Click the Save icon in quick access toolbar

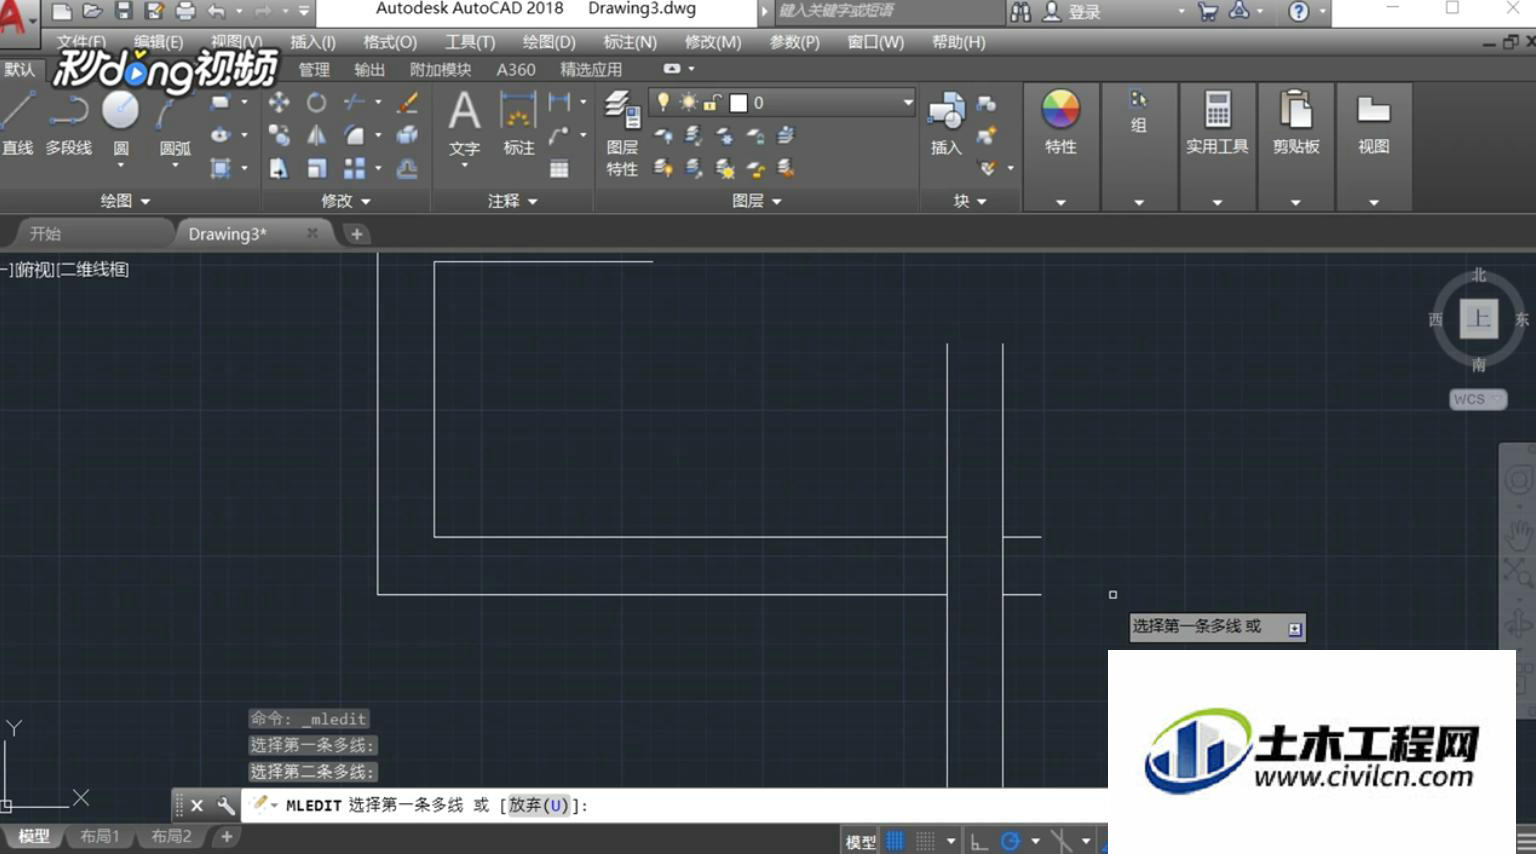[x=123, y=11]
